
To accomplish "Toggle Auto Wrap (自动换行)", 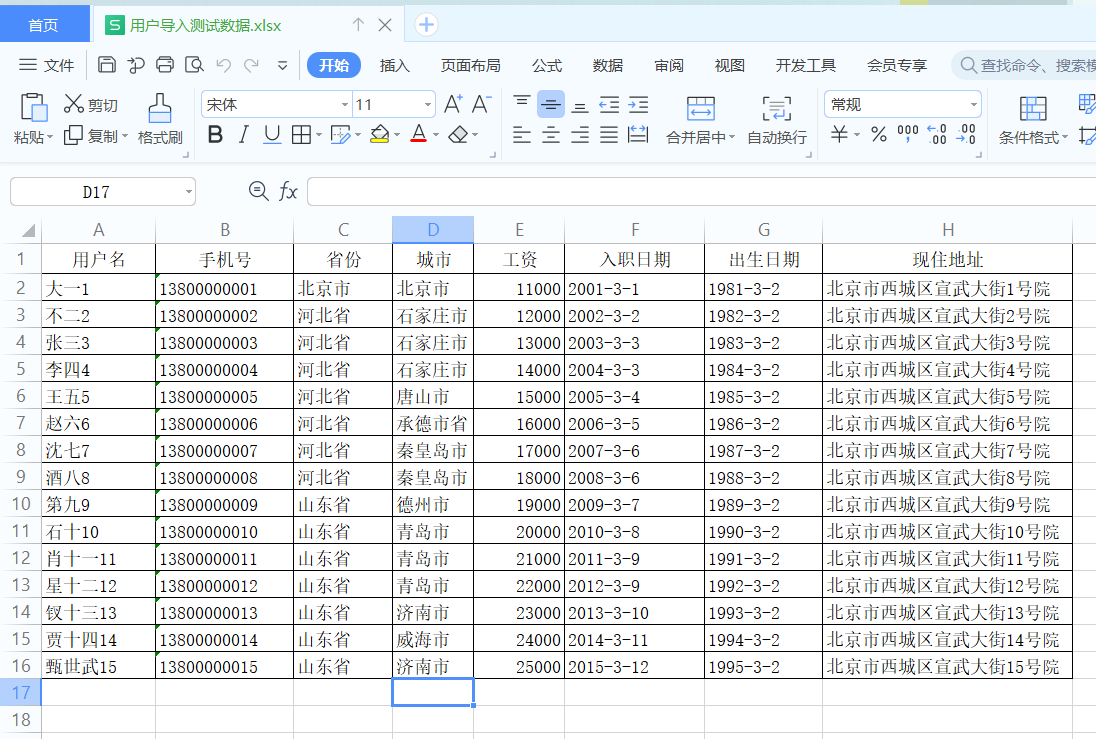I will (777, 120).
